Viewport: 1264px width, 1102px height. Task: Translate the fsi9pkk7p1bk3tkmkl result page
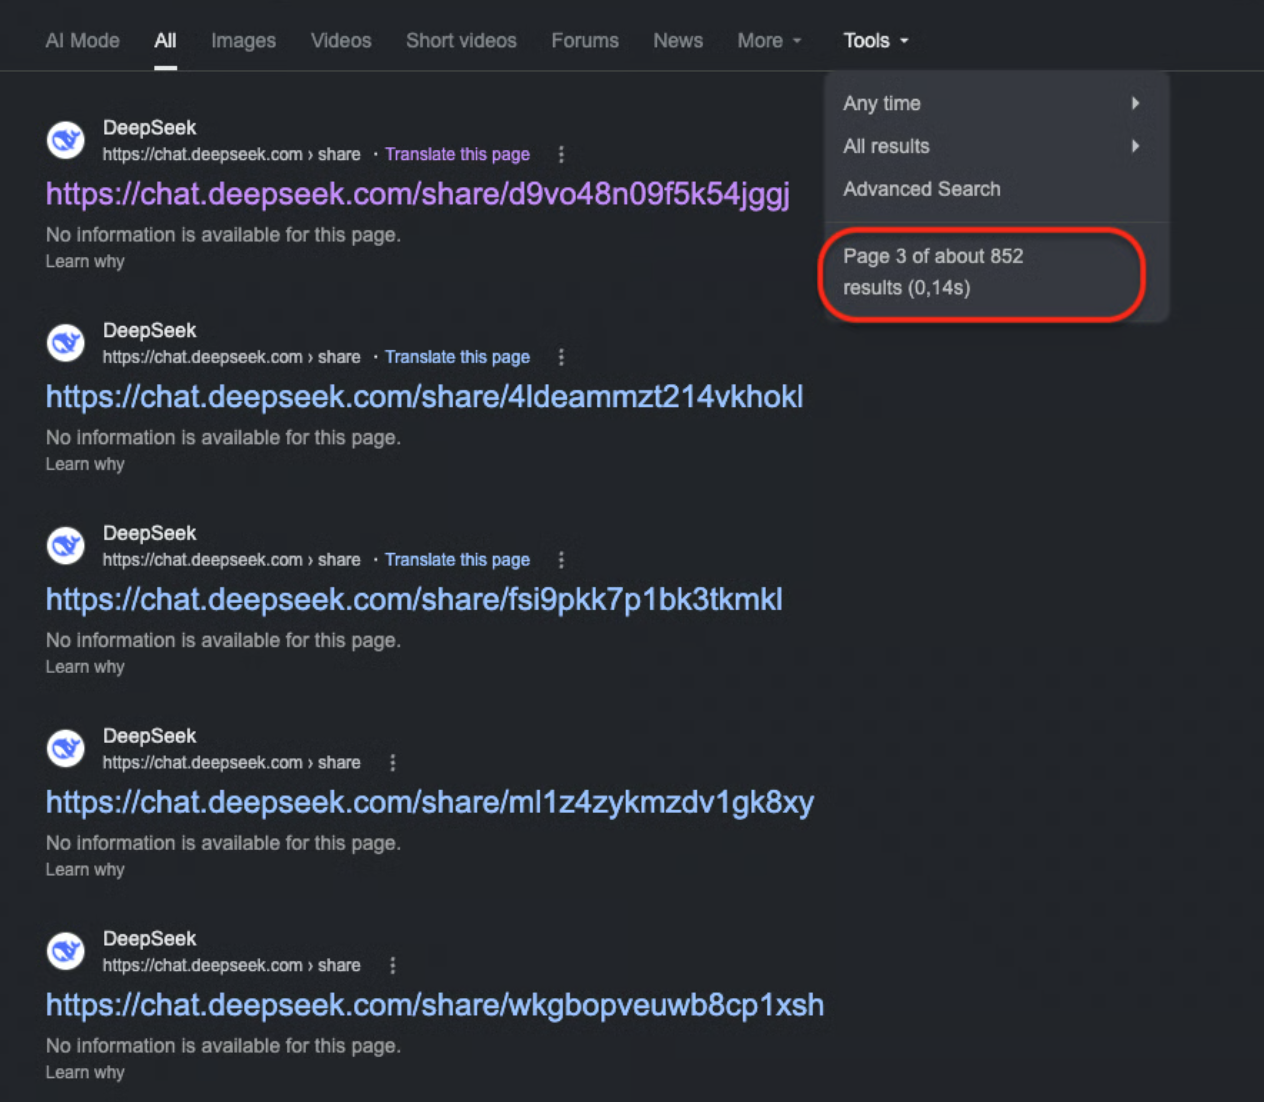pos(457,560)
